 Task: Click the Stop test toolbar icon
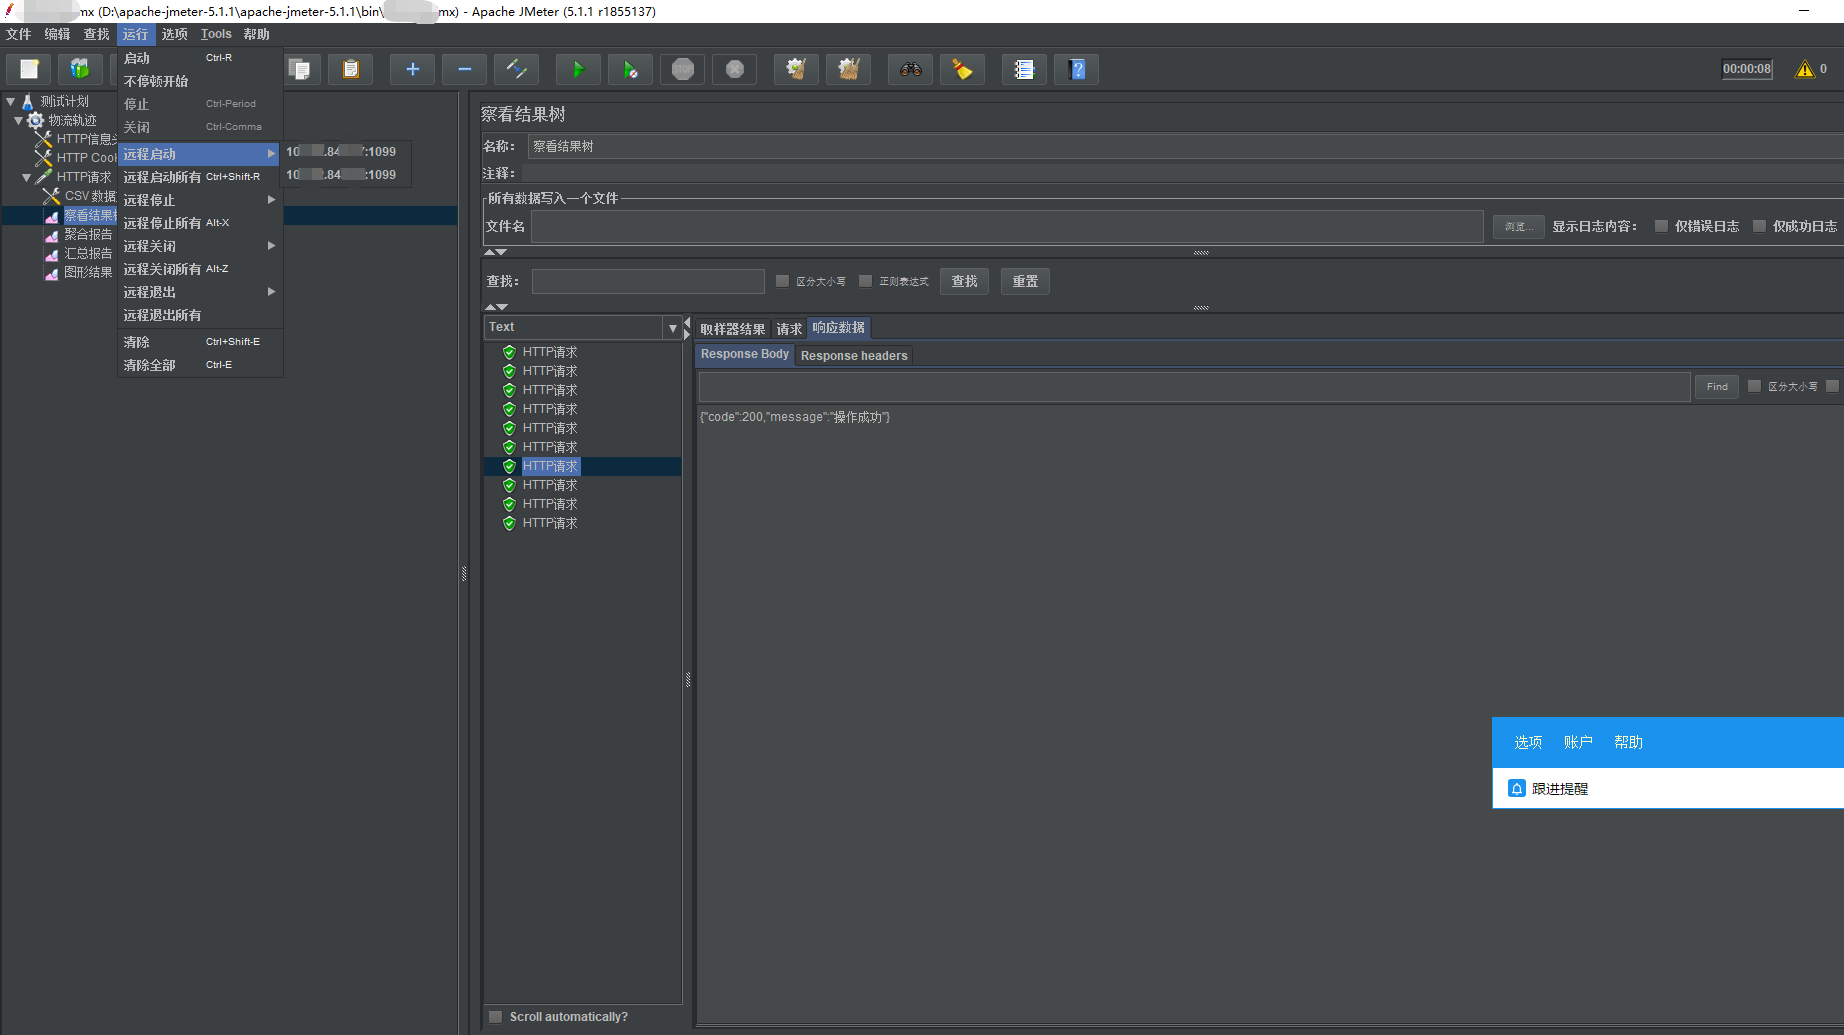(683, 69)
